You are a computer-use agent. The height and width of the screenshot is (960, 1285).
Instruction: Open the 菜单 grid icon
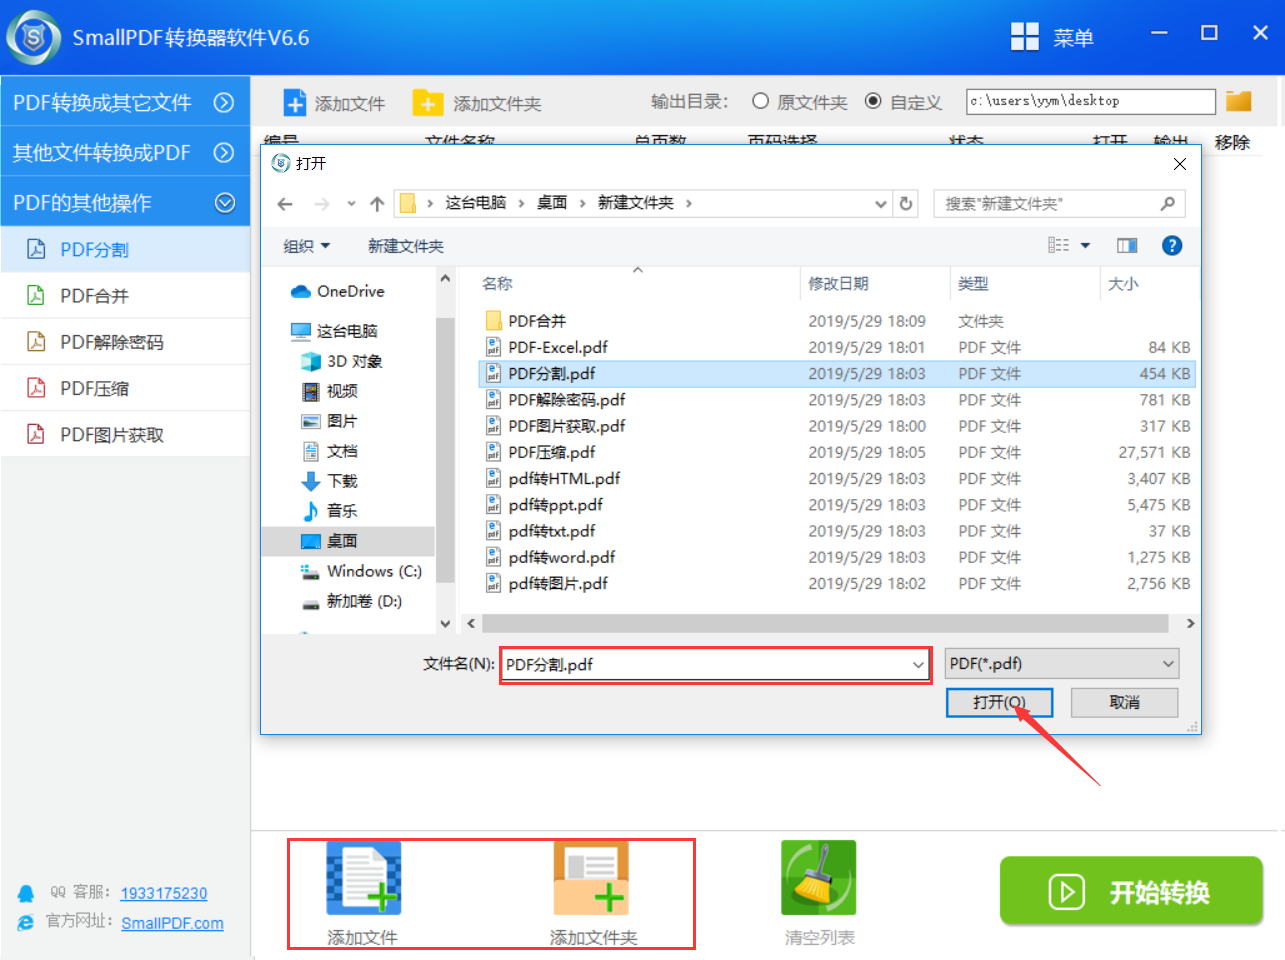[1025, 37]
